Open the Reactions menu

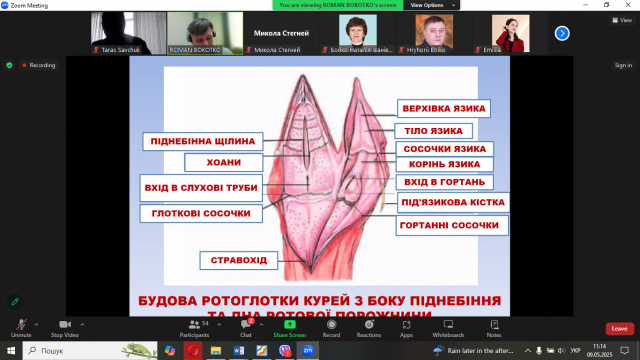point(369,328)
